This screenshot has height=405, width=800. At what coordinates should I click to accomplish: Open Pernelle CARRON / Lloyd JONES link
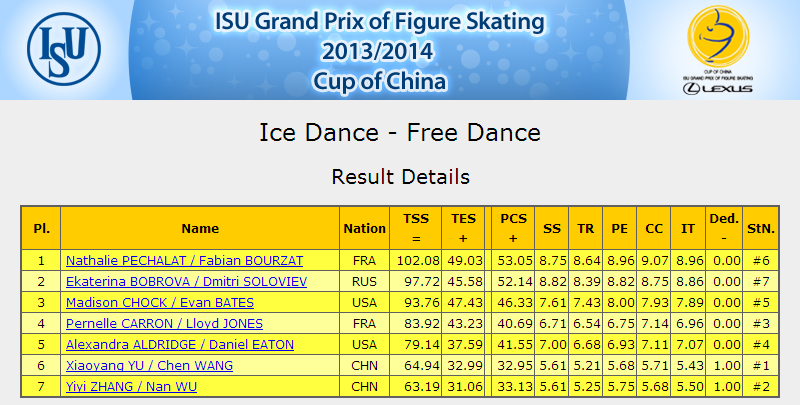164,323
